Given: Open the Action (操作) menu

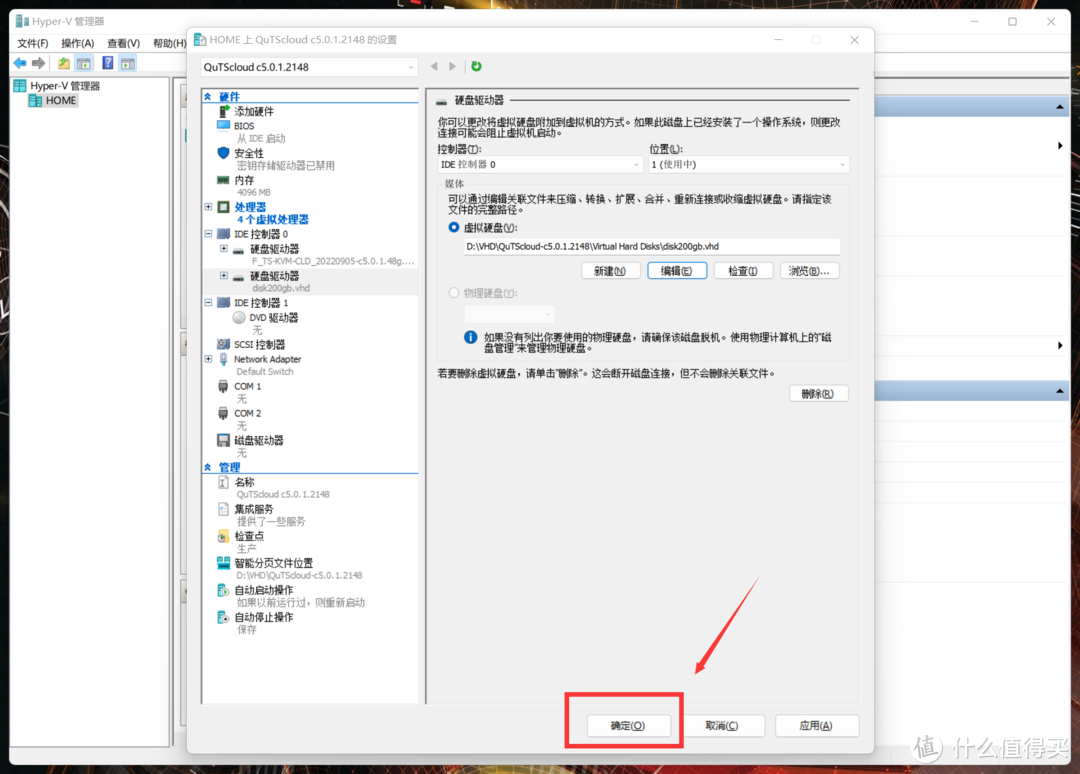Looking at the screenshot, I should (77, 43).
